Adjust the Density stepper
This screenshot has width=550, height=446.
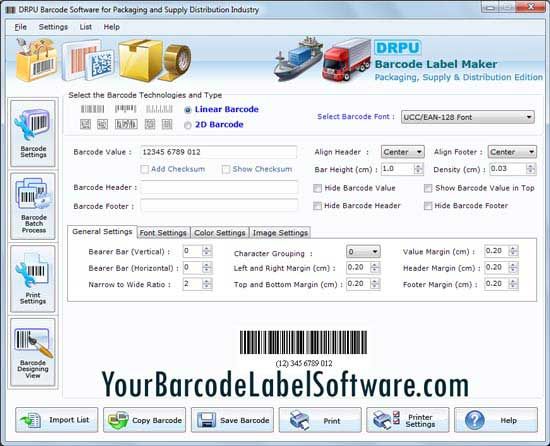531,169
